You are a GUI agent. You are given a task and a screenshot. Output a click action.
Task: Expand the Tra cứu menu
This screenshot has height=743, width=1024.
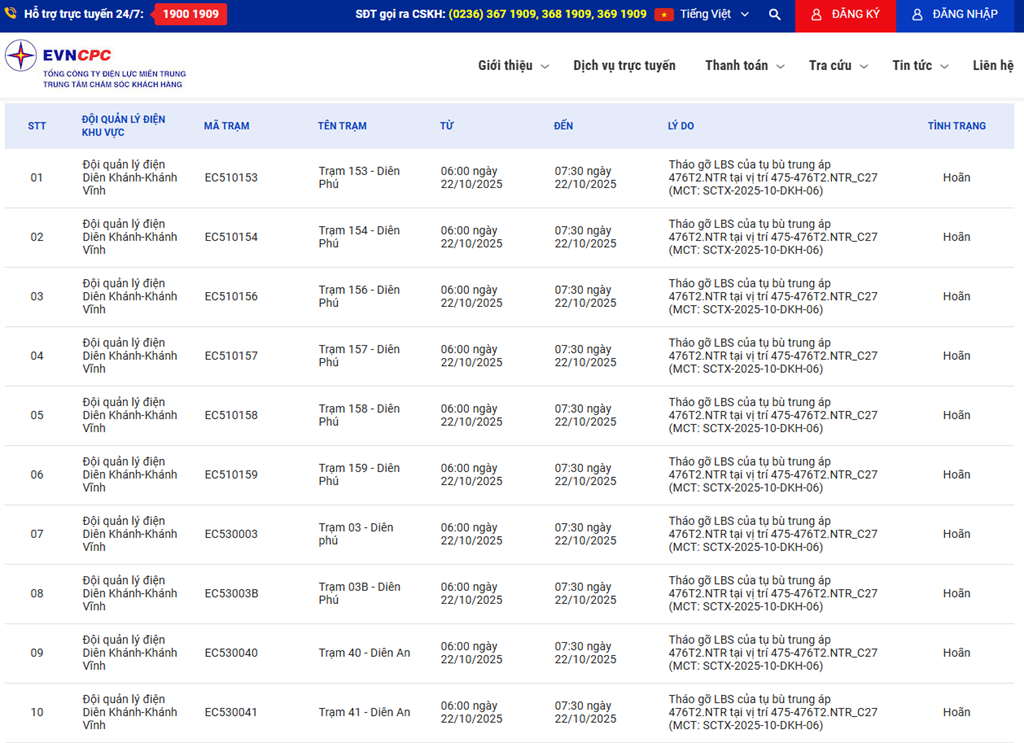(x=838, y=66)
